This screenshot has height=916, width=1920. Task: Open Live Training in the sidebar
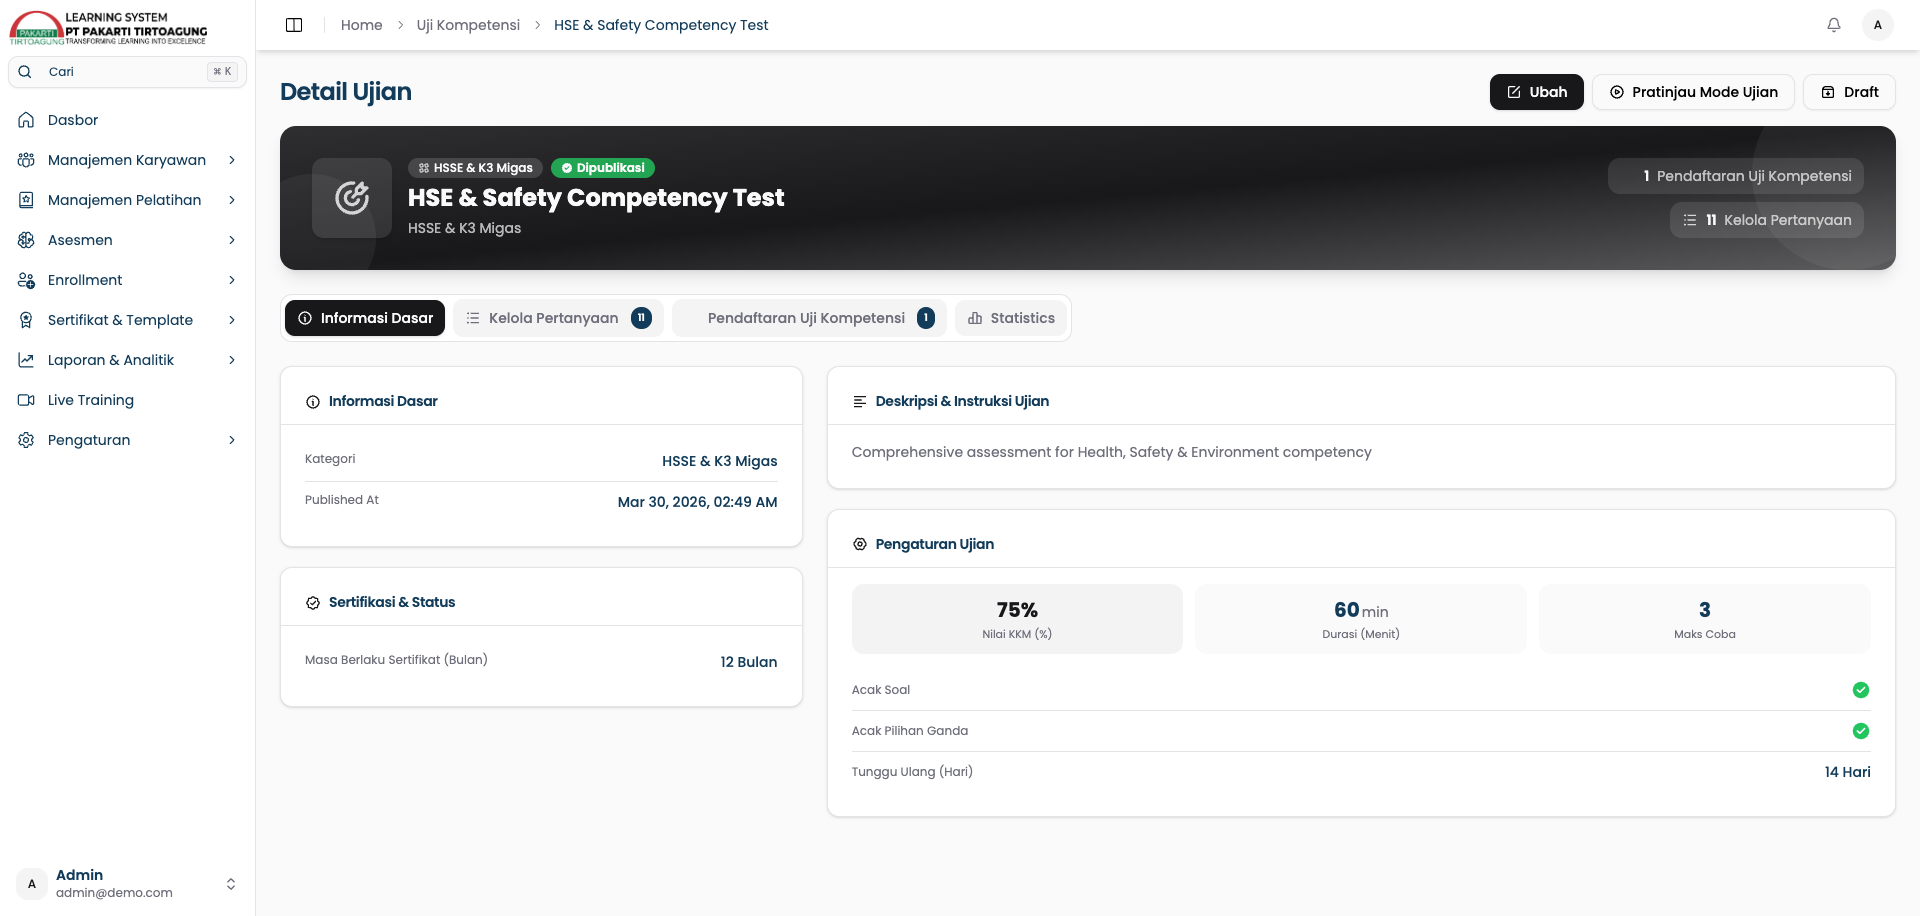128,400
